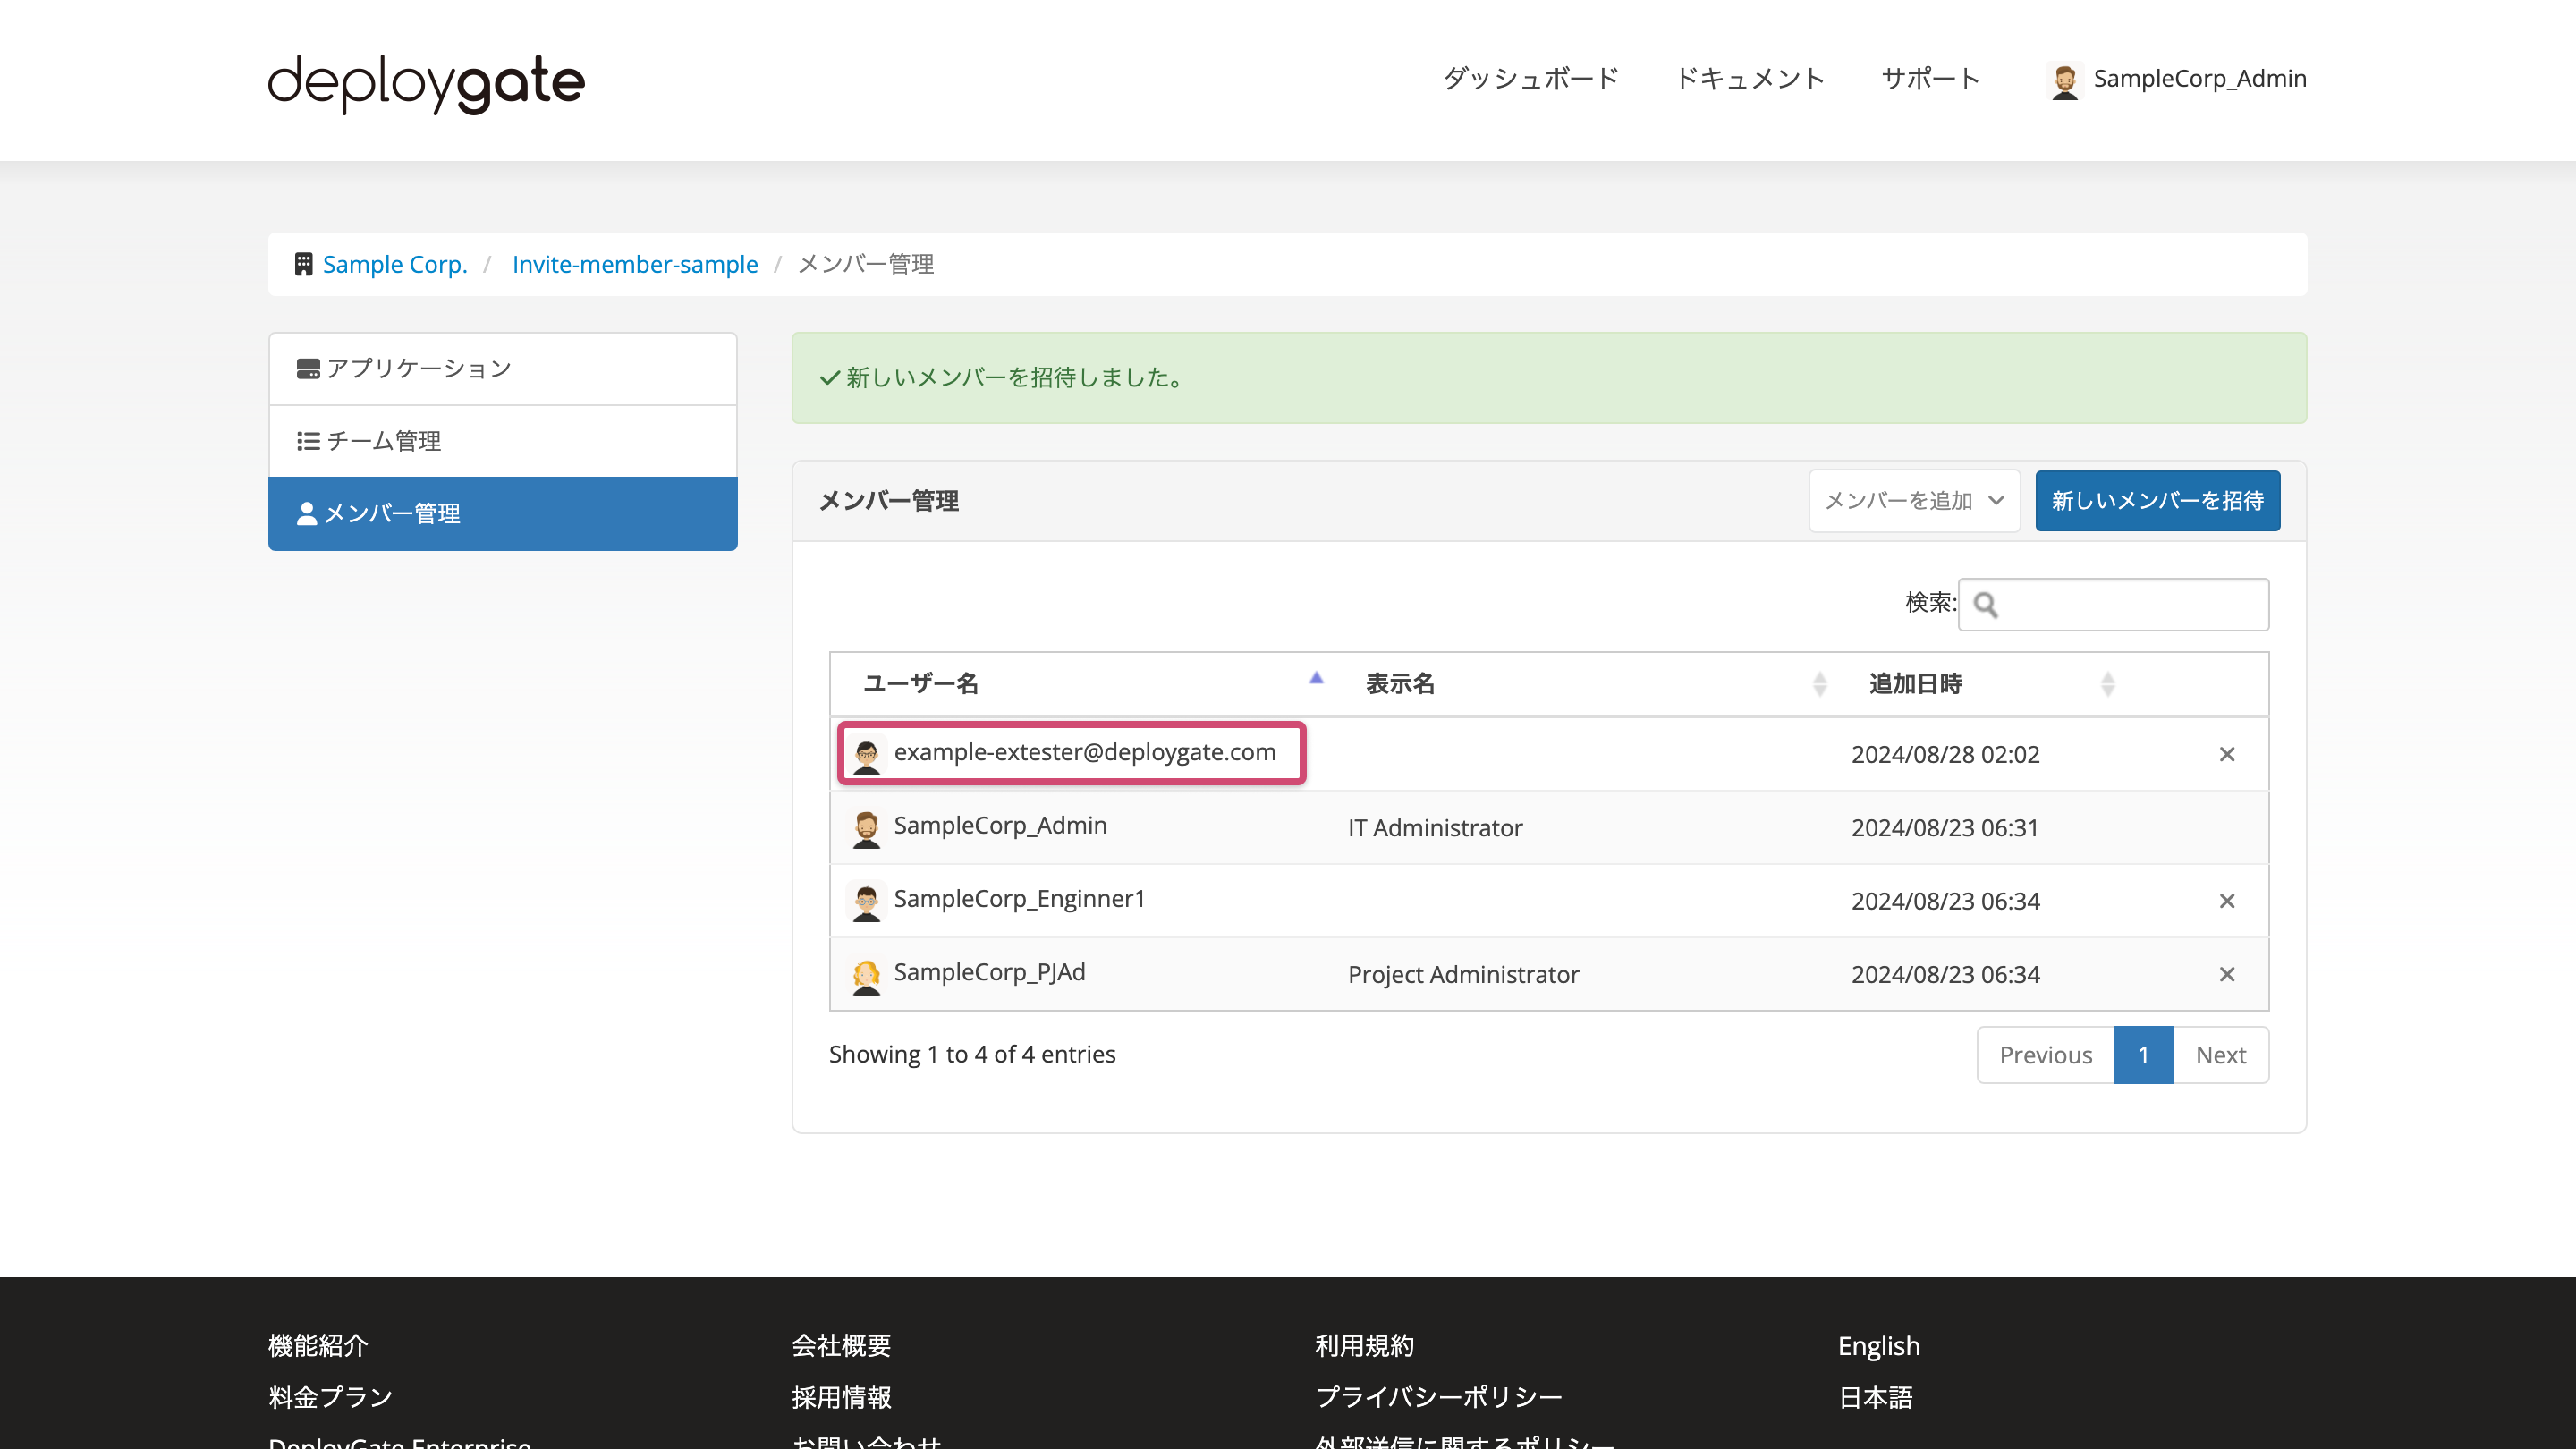Open the メンバーを追加 dropdown
The width and height of the screenshot is (2576, 1449).
coord(1913,501)
